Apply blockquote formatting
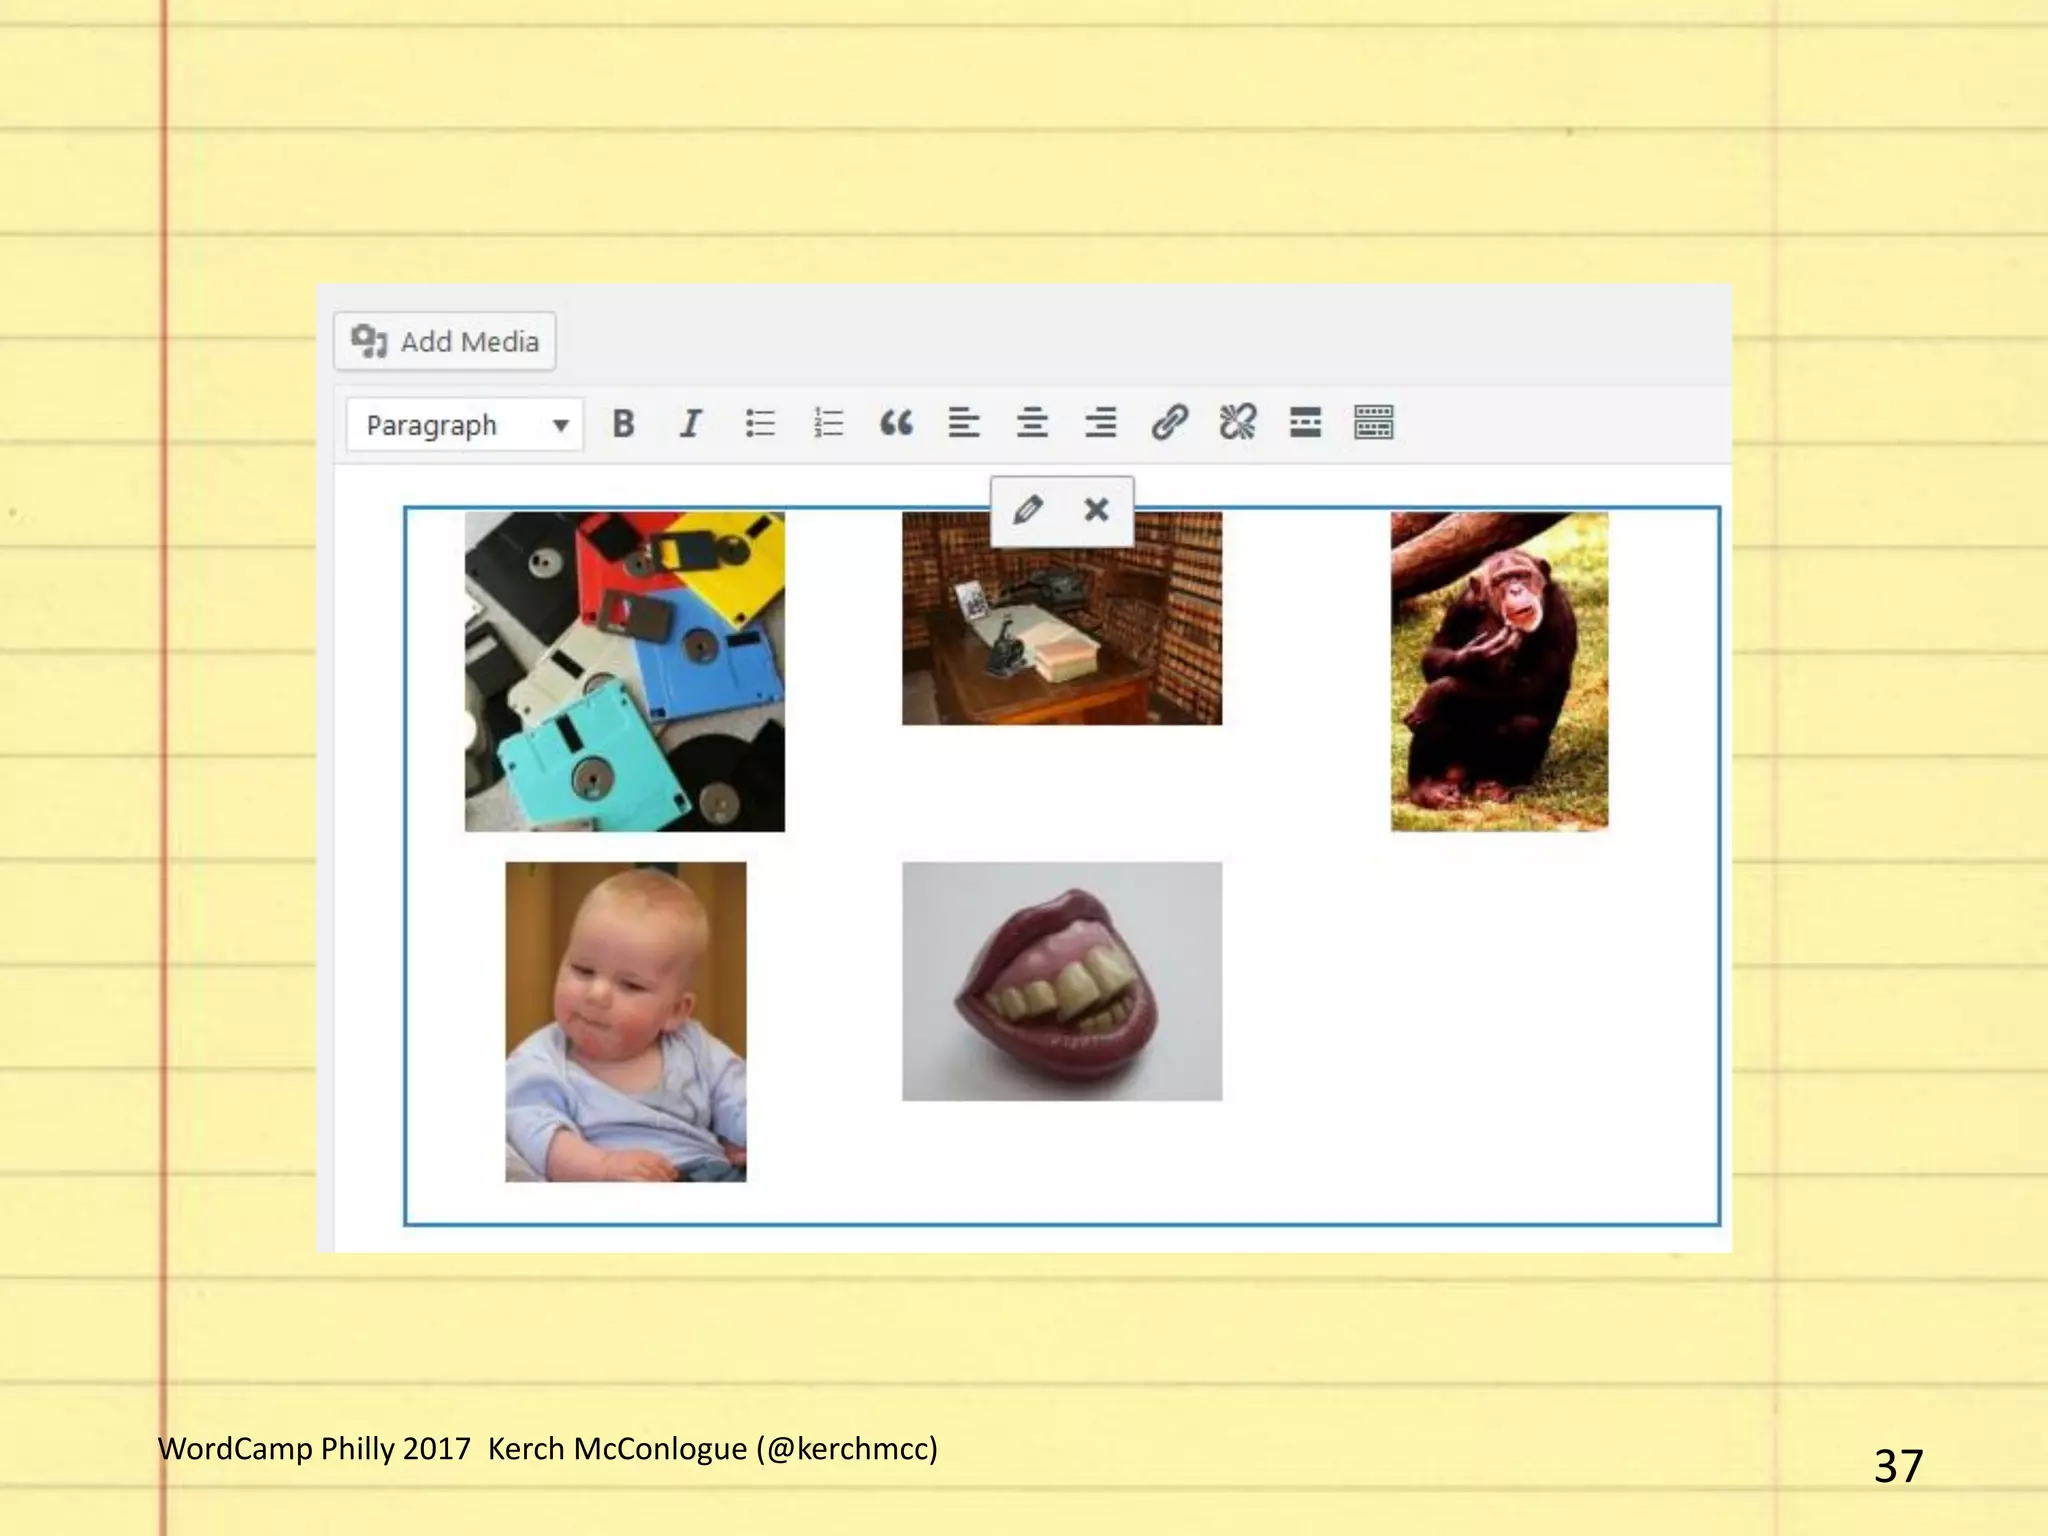This screenshot has width=2048, height=1536. 896,424
